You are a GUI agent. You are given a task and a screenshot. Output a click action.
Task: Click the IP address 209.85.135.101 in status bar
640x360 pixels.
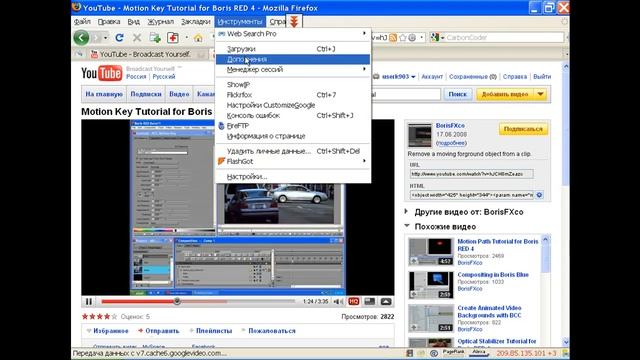(x=521, y=353)
